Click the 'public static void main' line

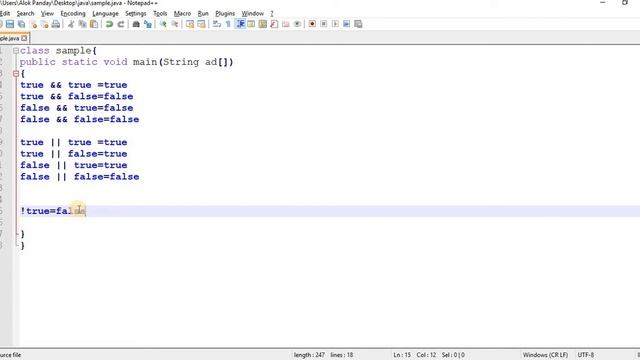click(127, 62)
